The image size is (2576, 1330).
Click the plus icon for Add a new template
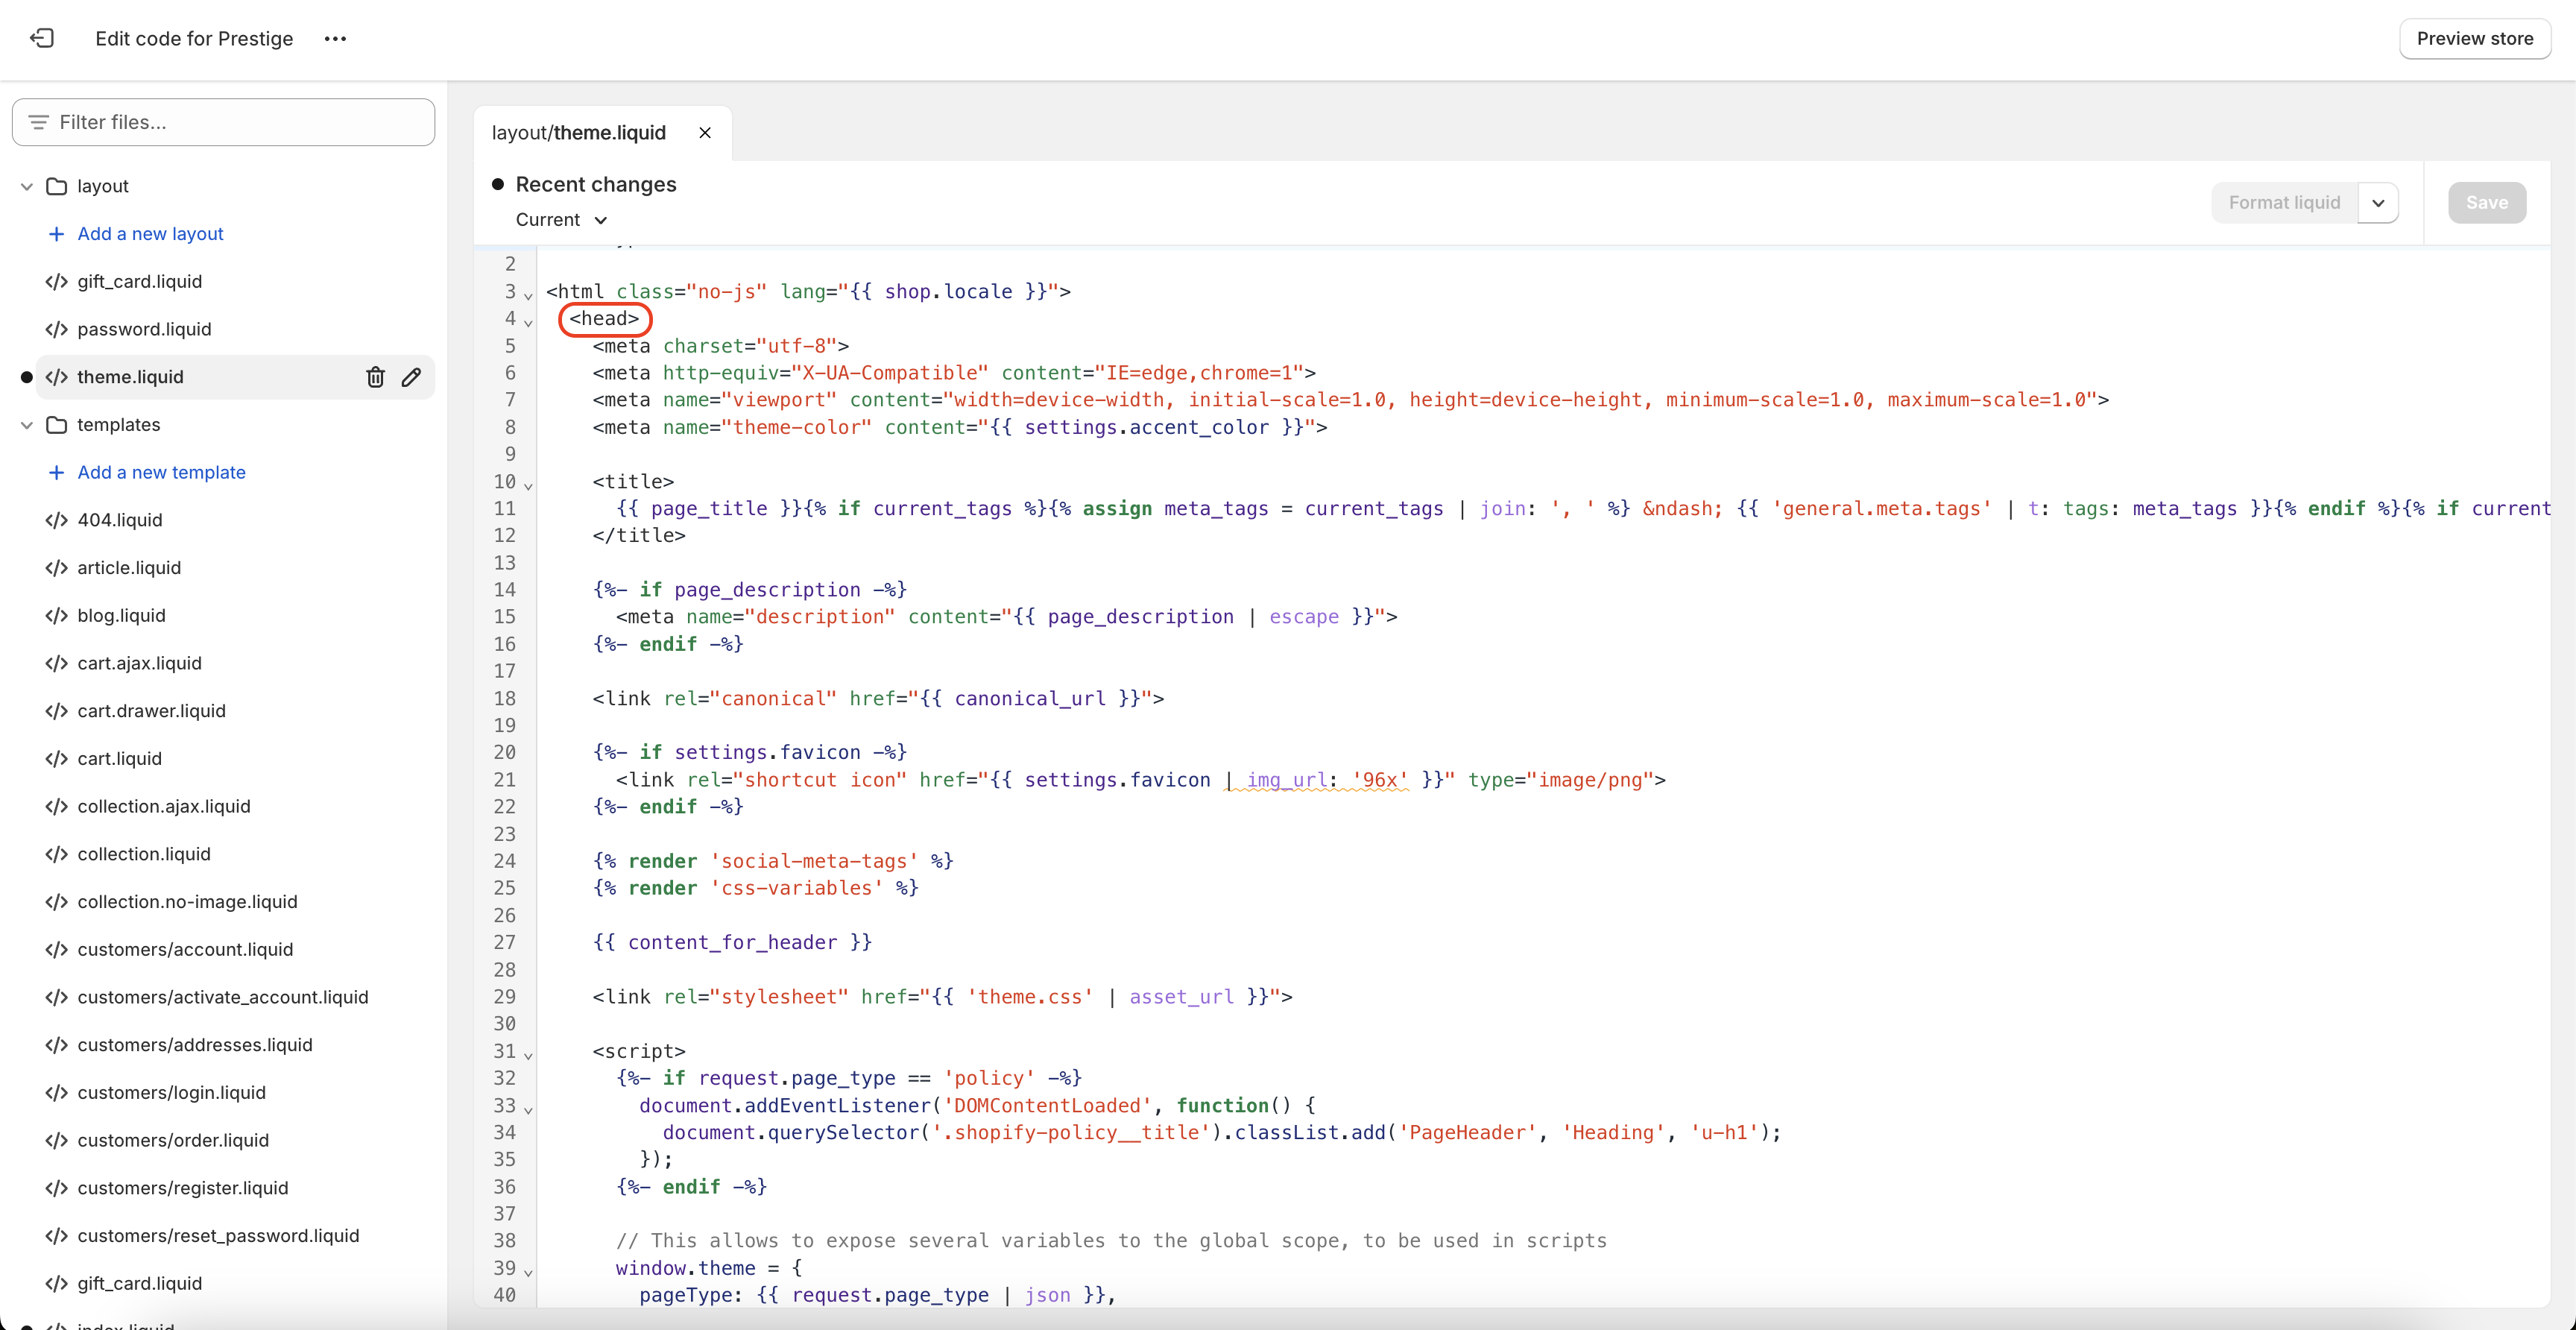pos(57,472)
